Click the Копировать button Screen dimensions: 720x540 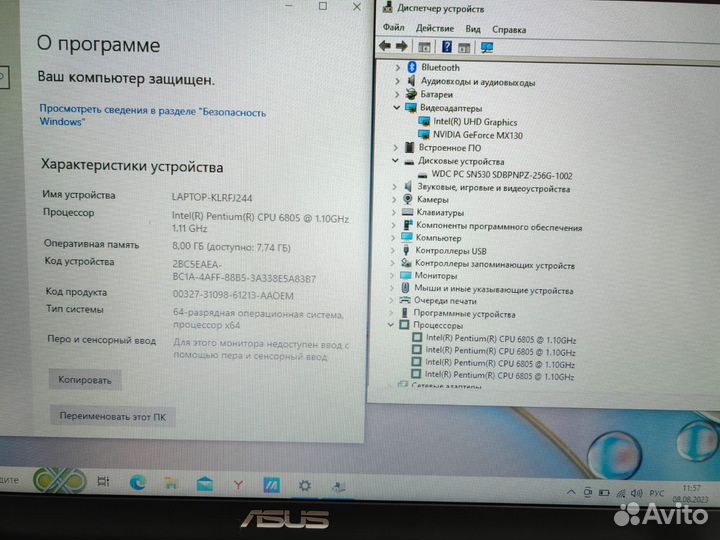point(85,380)
